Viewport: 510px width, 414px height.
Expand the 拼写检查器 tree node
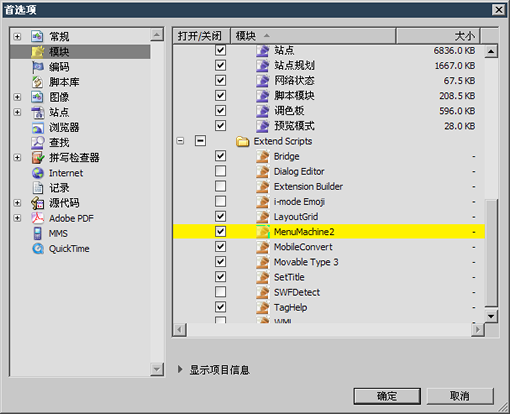tap(17, 158)
